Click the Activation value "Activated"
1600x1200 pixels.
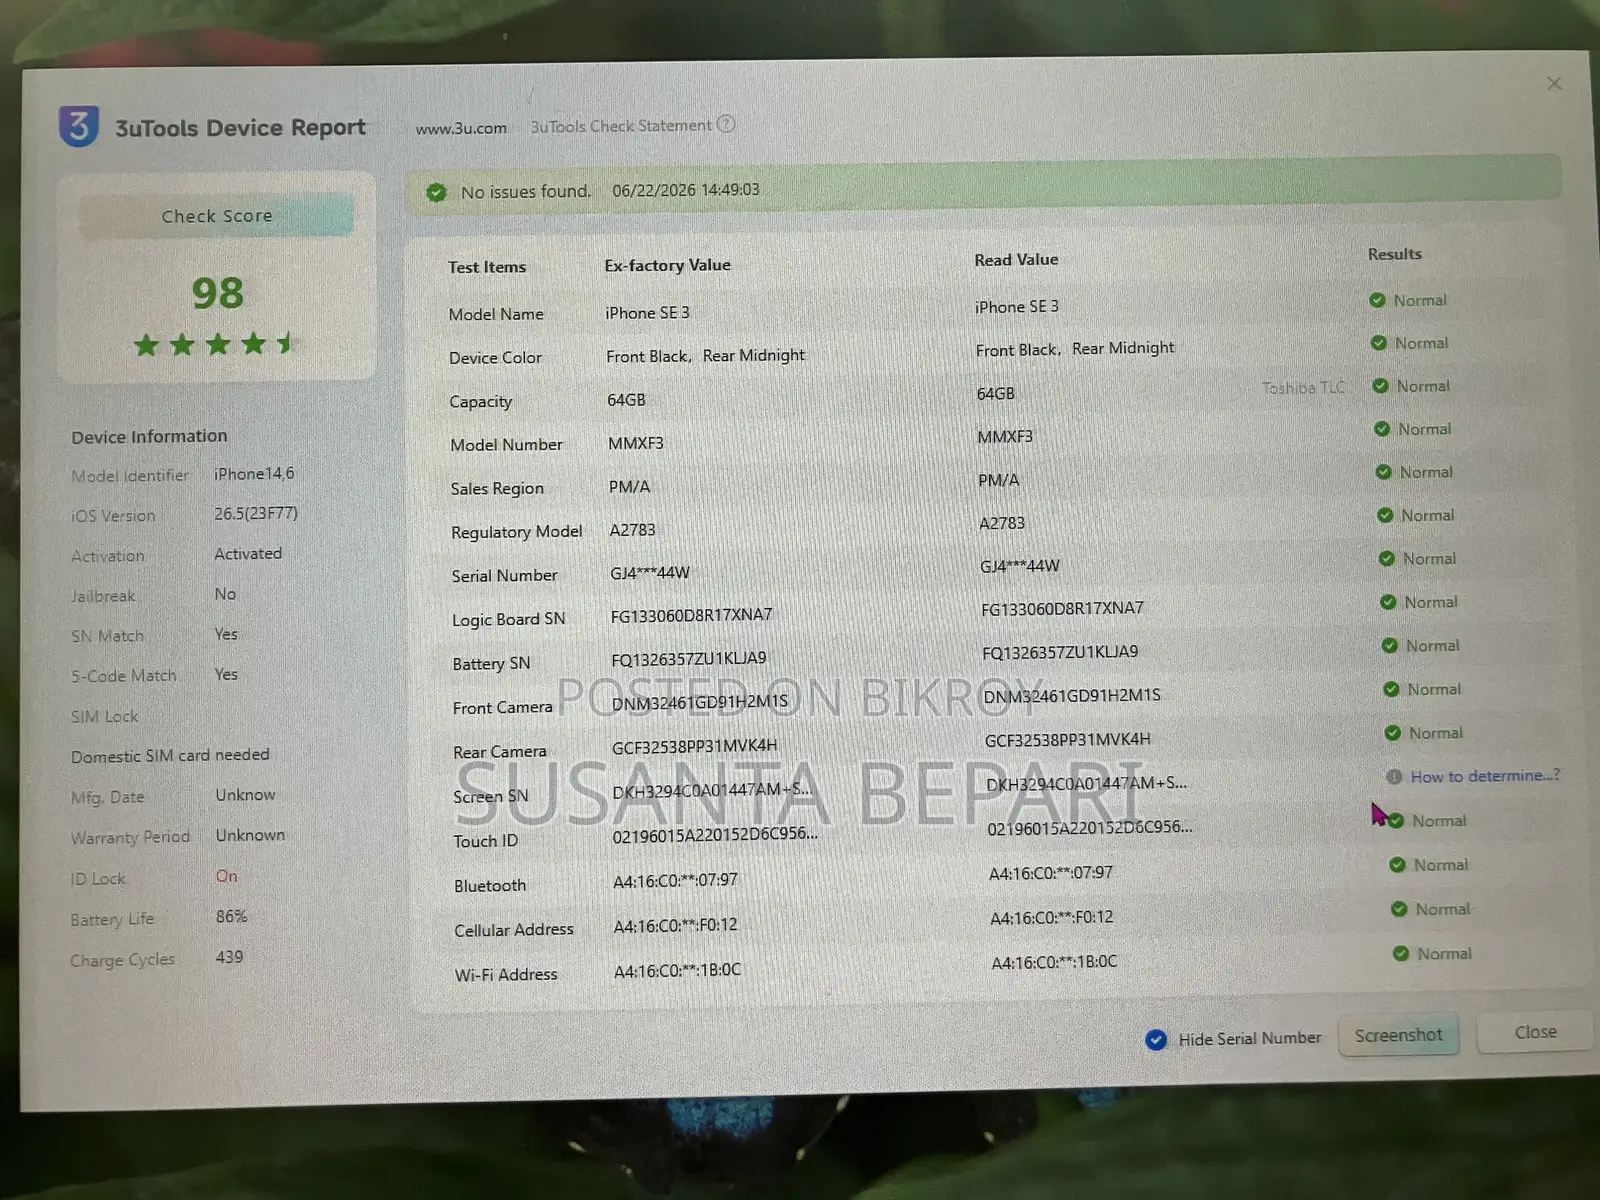click(x=248, y=554)
